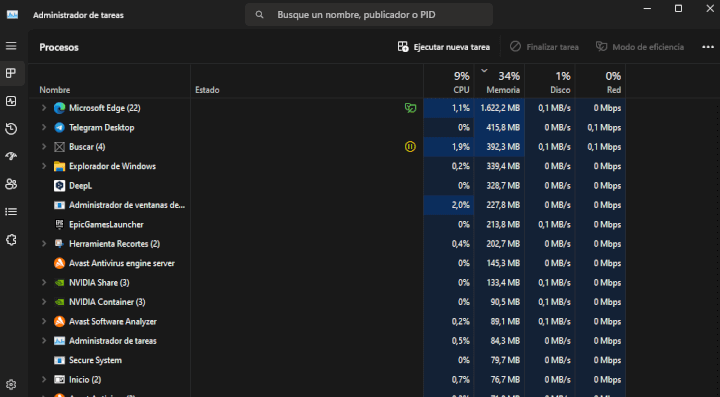Click the Telegram Desktop app icon
720x397 pixels.
pyautogui.click(x=59, y=128)
